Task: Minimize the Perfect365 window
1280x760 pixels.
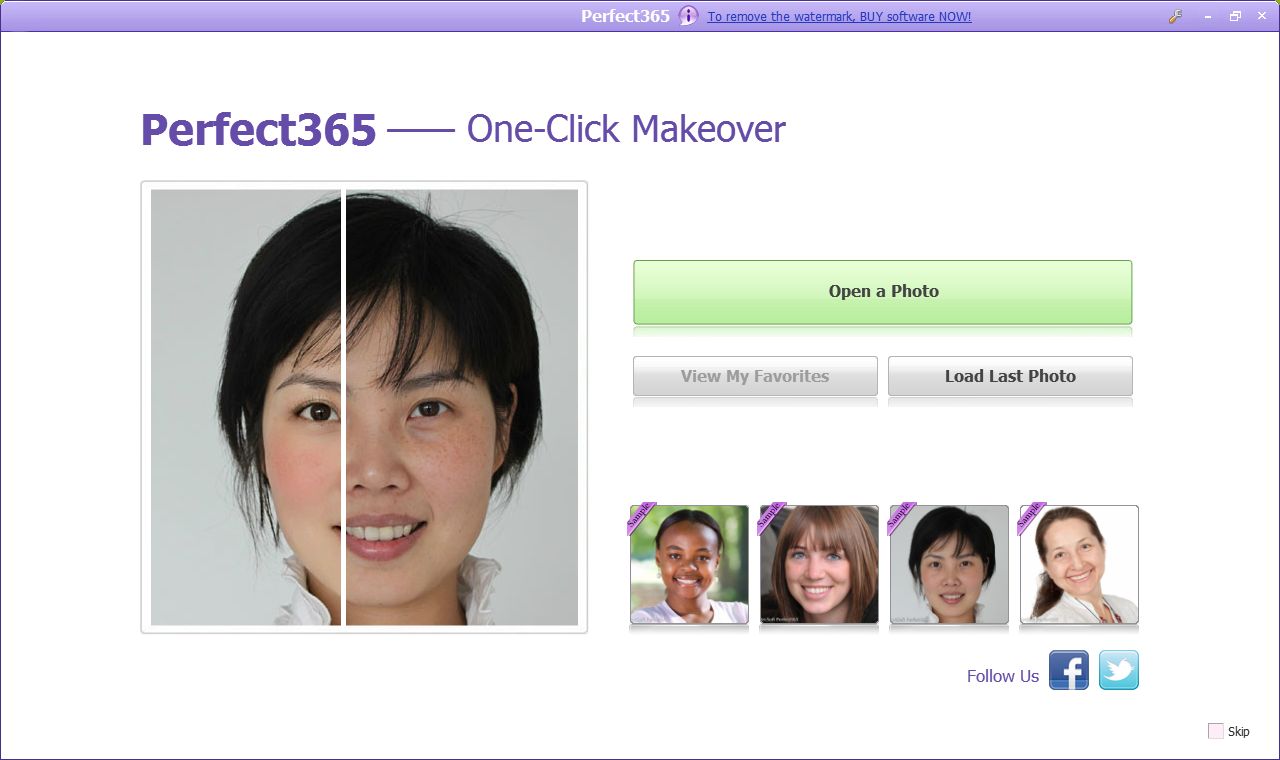Action: pyautogui.click(x=1209, y=17)
